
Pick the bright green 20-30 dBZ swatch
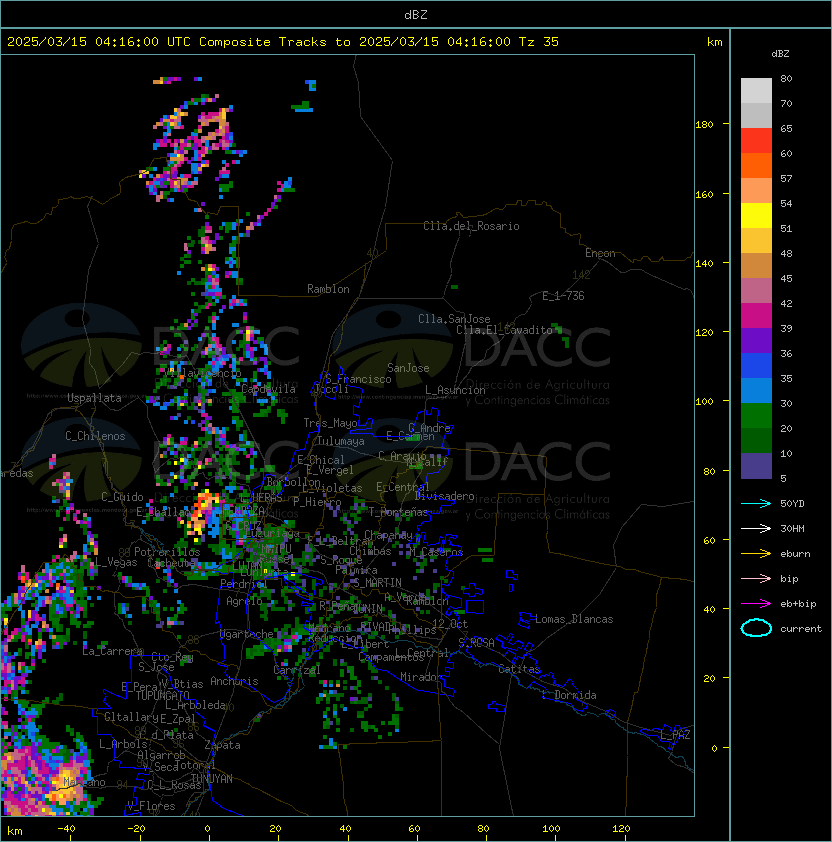click(x=756, y=416)
